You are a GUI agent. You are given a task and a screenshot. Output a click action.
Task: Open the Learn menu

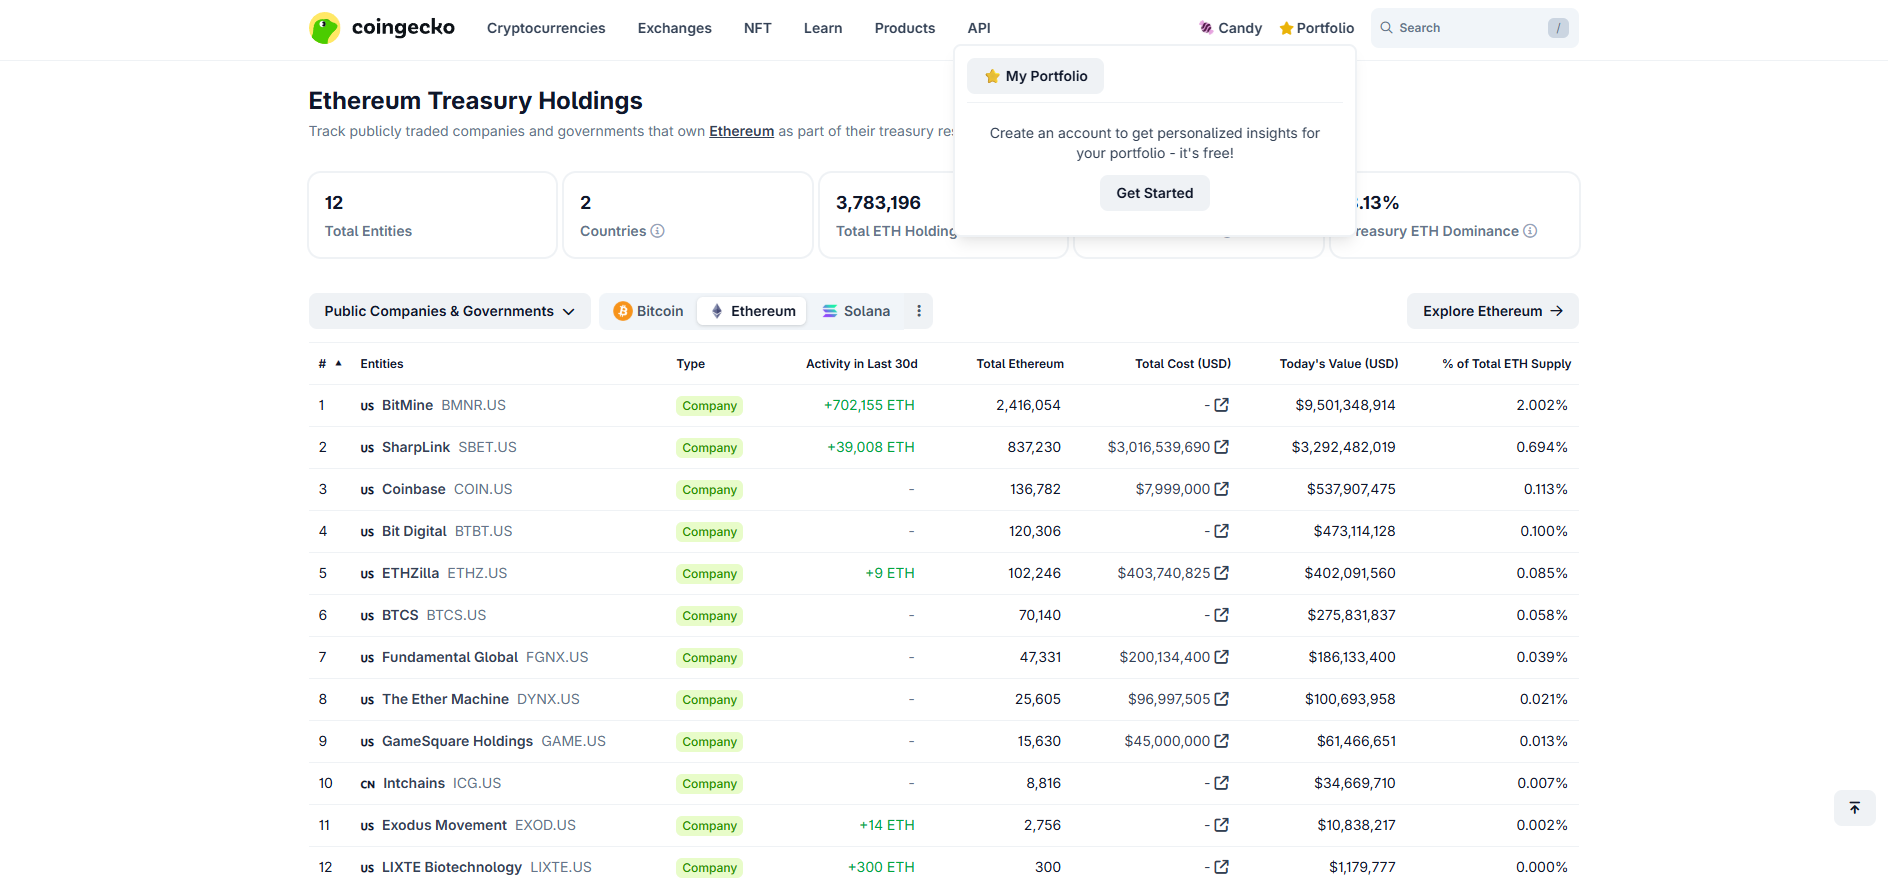[823, 28]
